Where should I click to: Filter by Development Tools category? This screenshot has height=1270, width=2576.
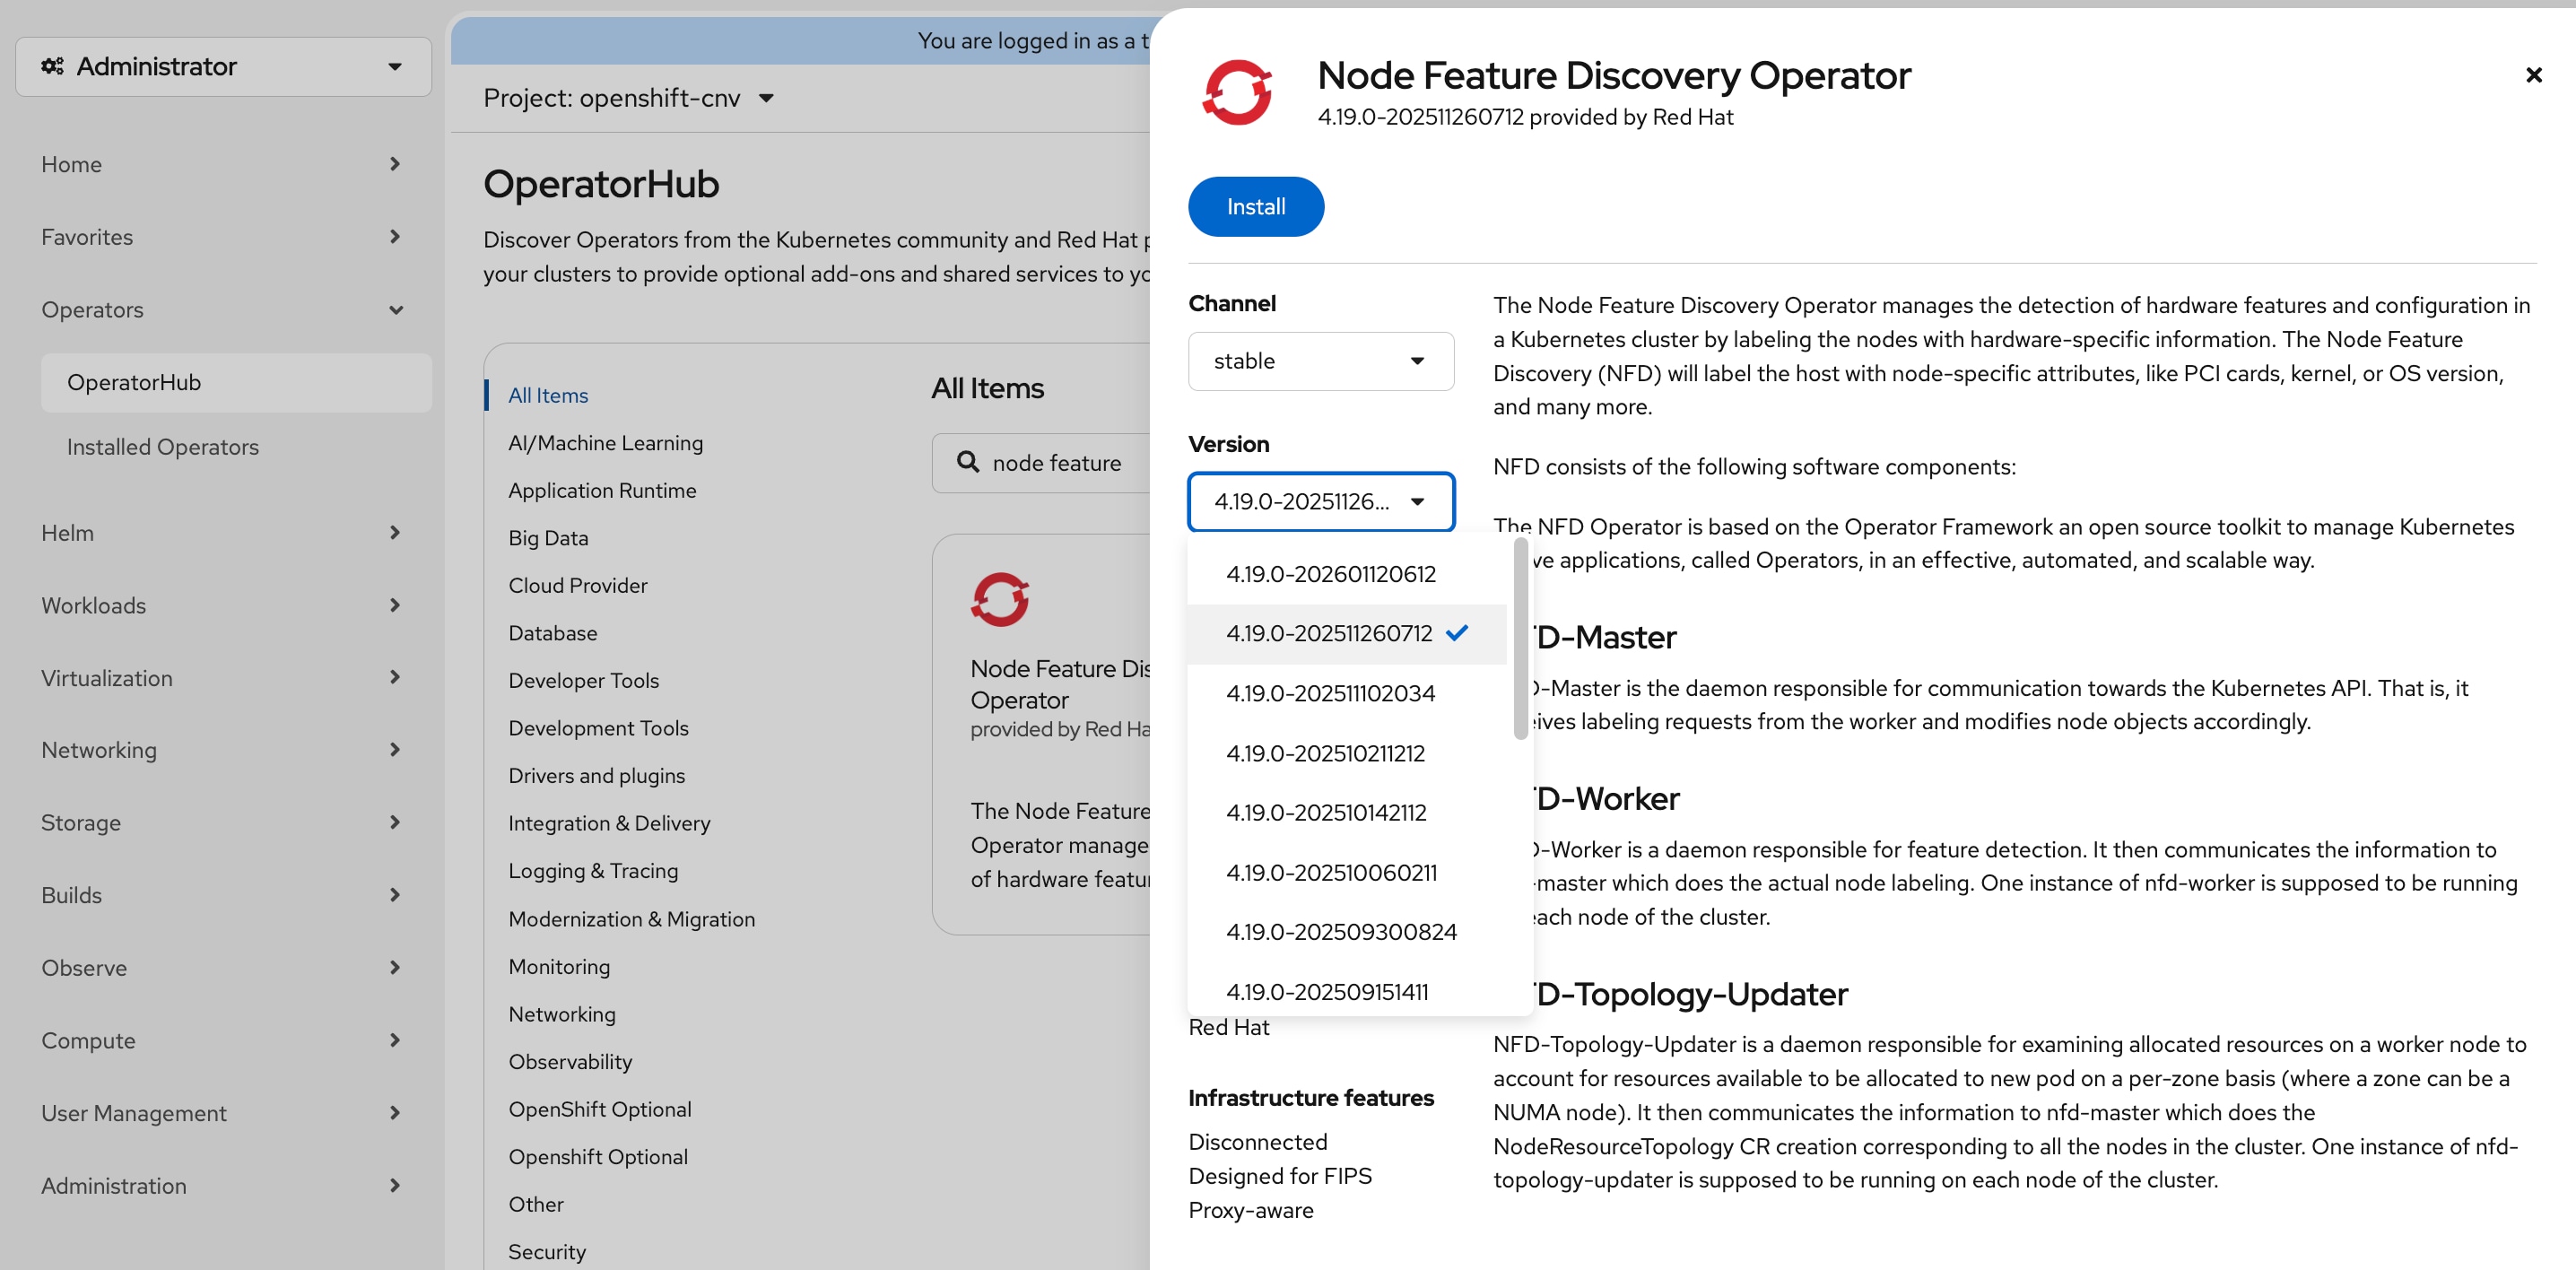(x=598, y=728)
